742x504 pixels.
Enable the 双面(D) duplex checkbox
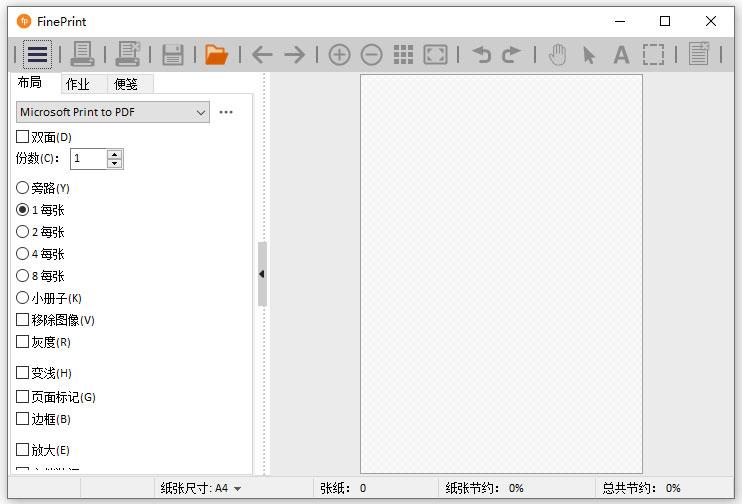click(x=22, y=137)
